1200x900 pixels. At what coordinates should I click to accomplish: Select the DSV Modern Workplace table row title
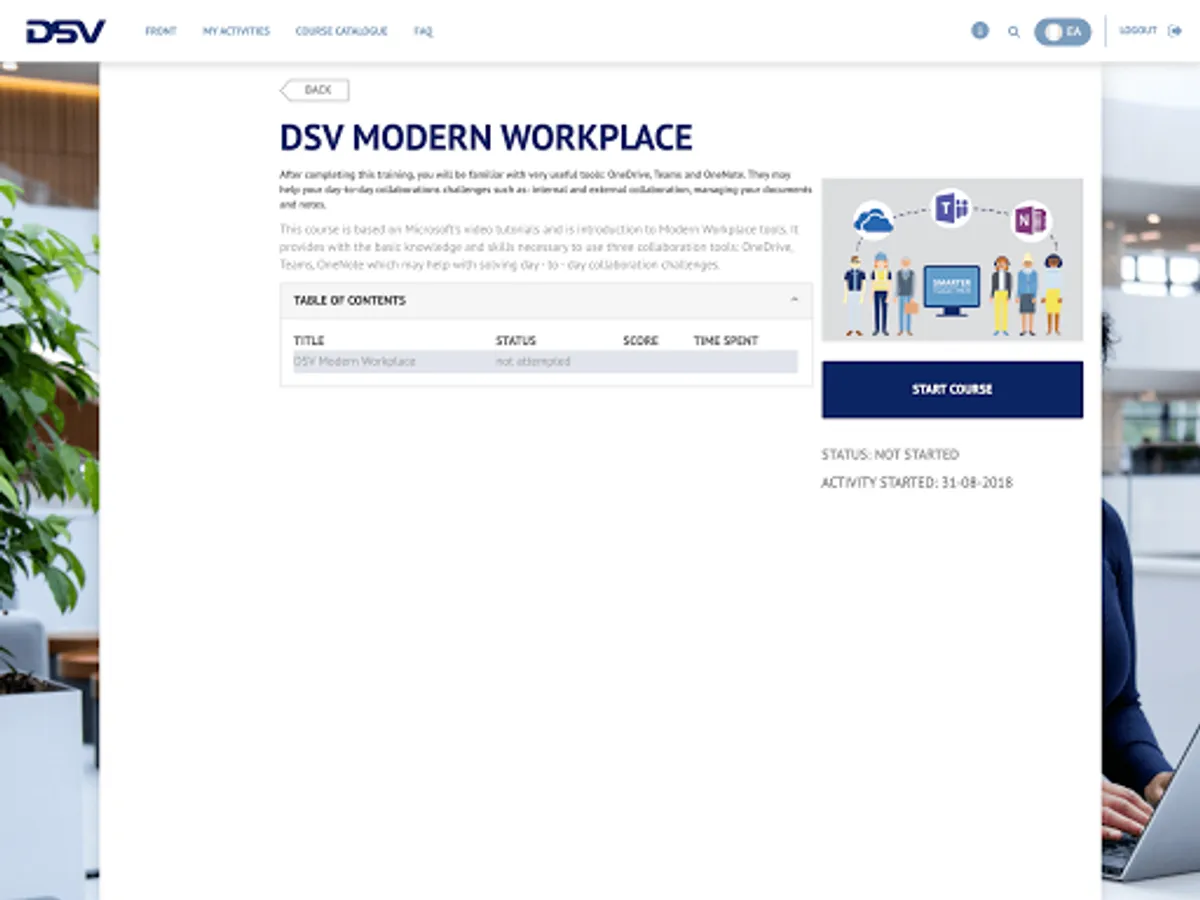point(354,361)
